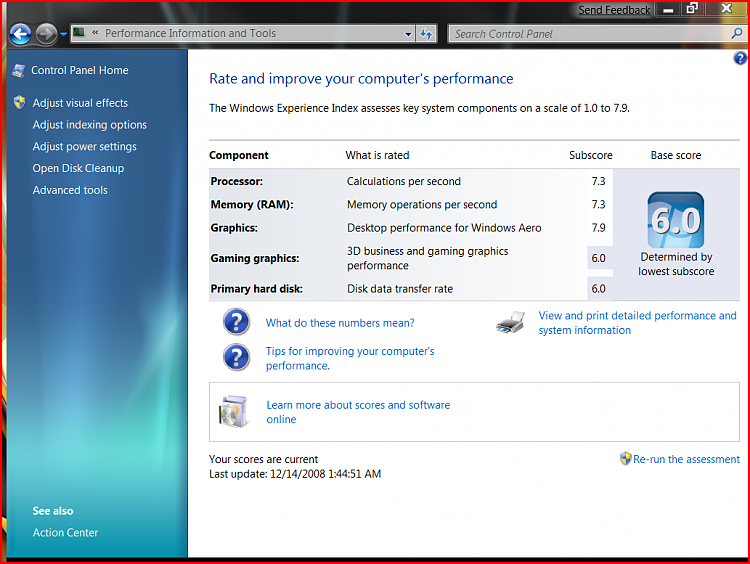The width and height of the screenshot is (750, 564).
Task: Click into Search Control Panel field
Action: pyautogui.click(x=589, y=34)
